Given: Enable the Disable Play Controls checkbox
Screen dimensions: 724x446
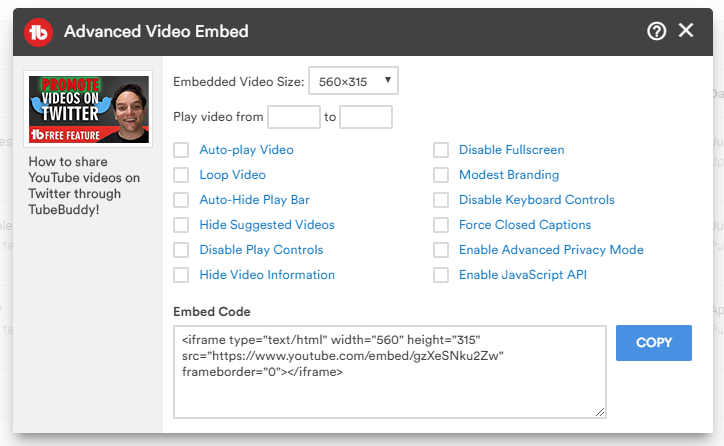Looking at the screenshot, I should pyautogui.click(x=181, y=250).
